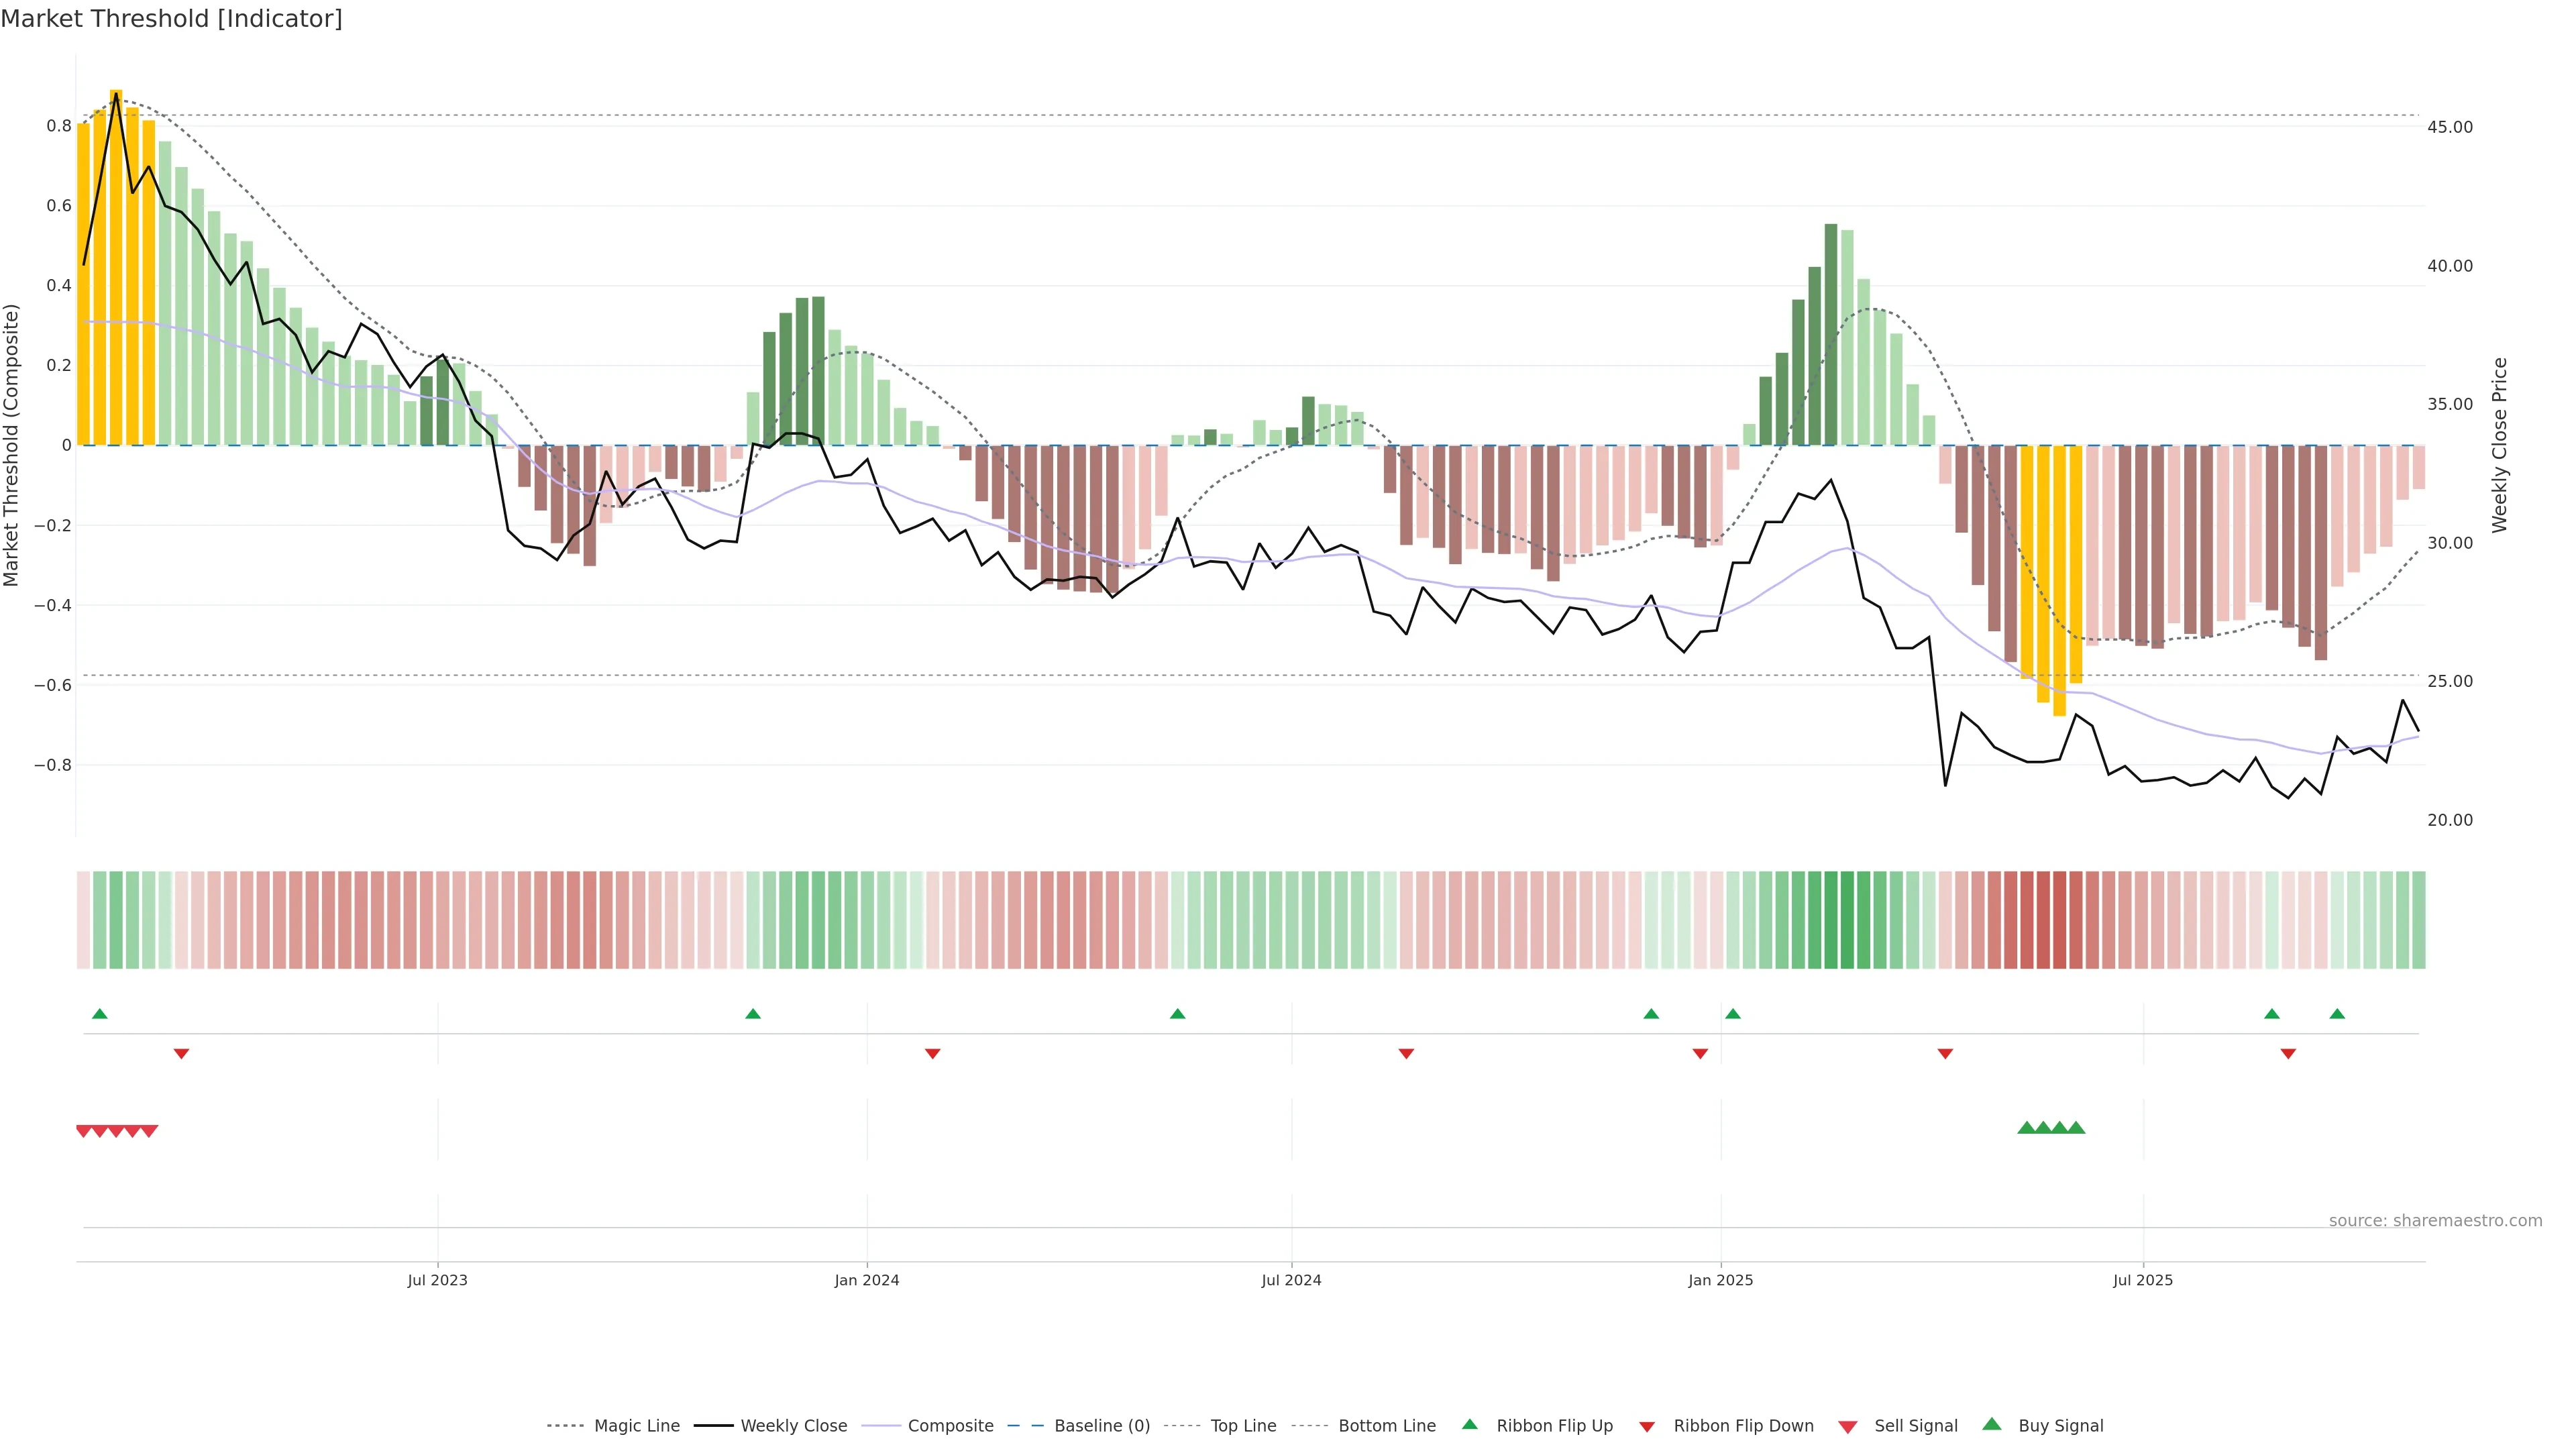Click Ribbon Flip Up legend triangle icon
Viewport: 2576px width, 1449px height.
tap(1469, 1424)
